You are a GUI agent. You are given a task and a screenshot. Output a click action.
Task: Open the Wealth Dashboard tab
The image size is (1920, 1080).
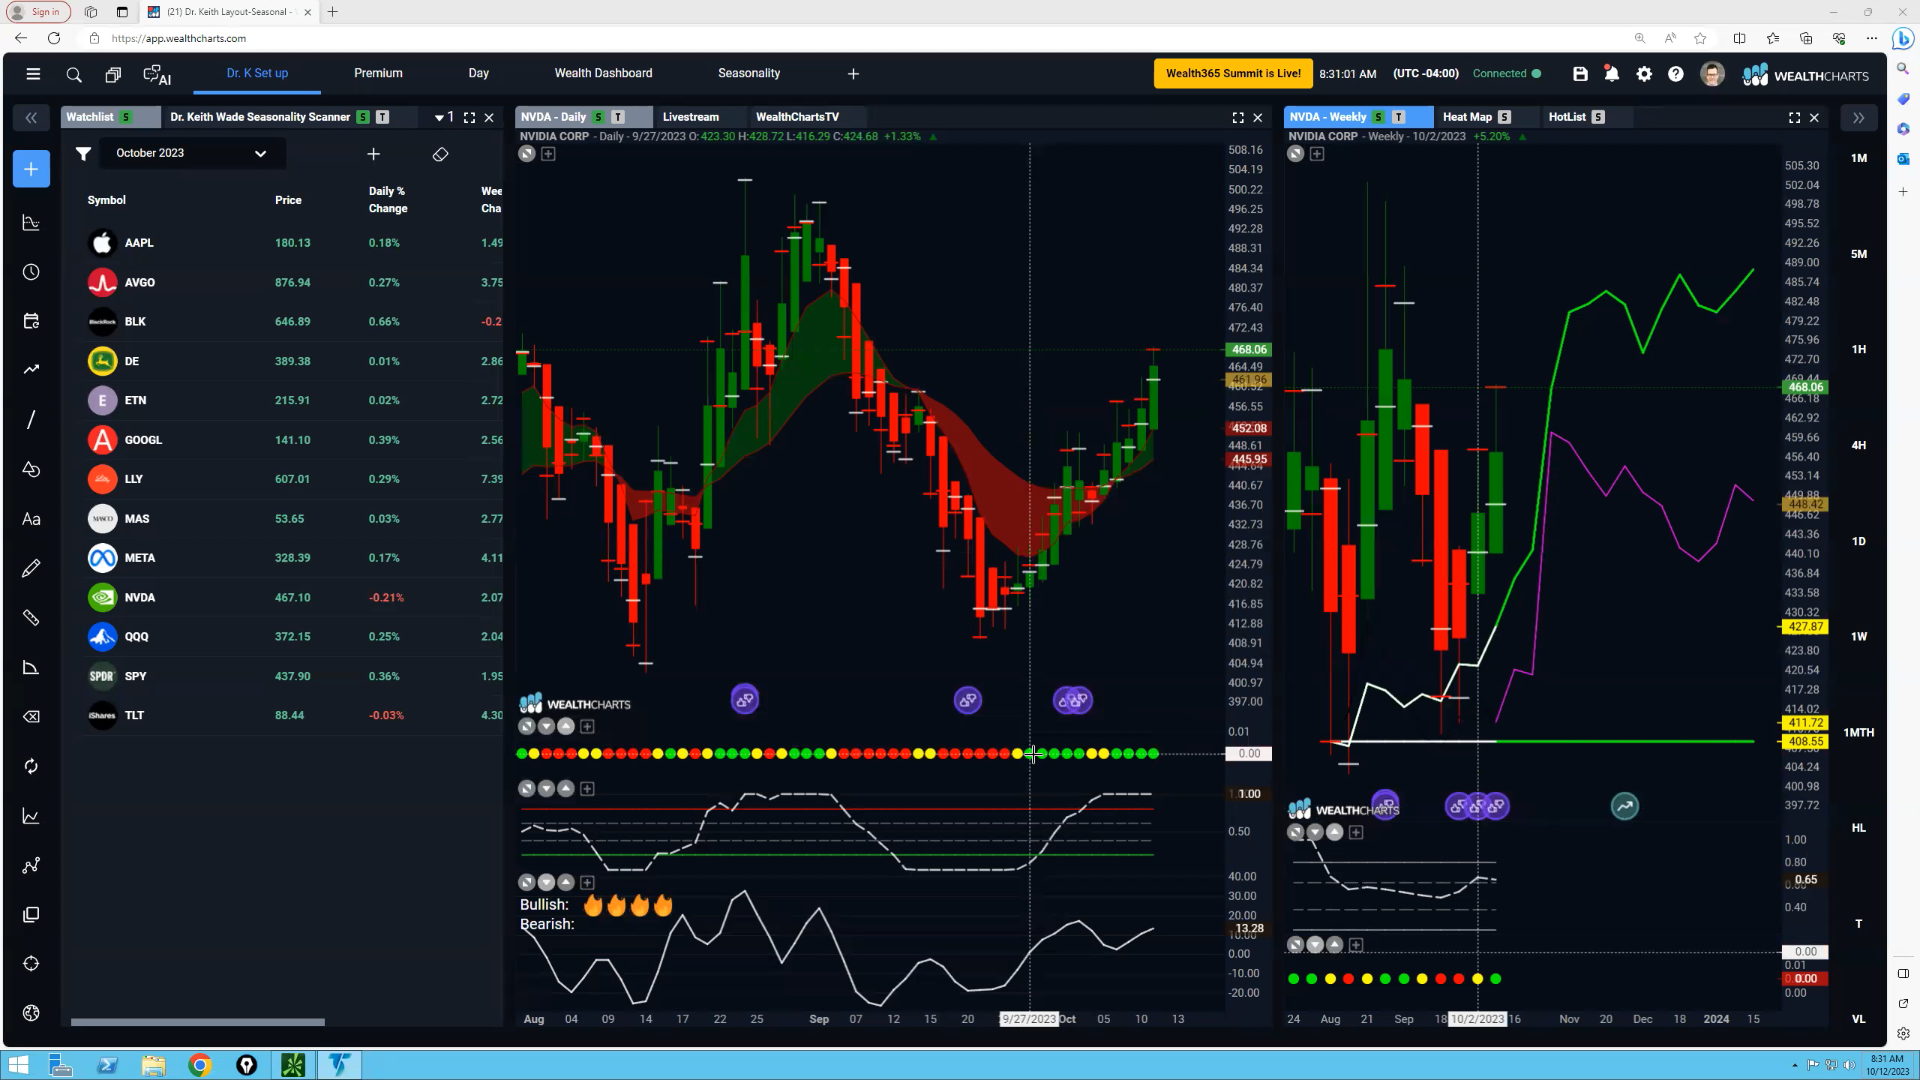coord(603,73)
